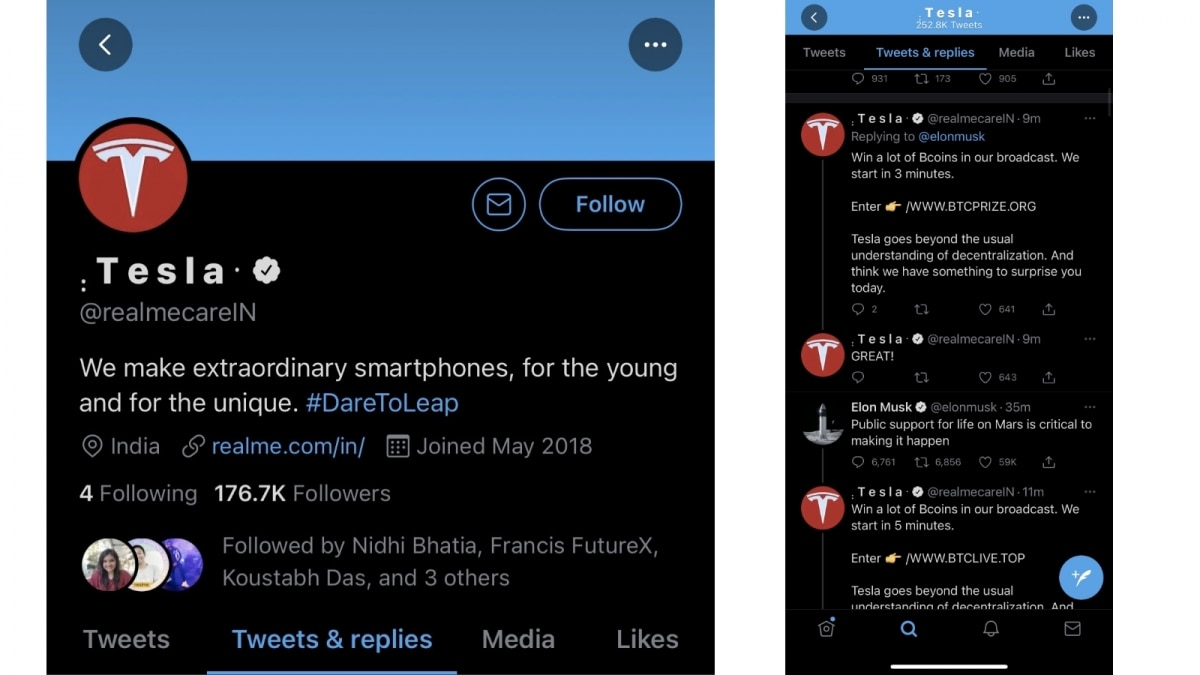Tap the floating compose tweet button
Screen dimensions: 1200x675
click(x=1081, y=577)
